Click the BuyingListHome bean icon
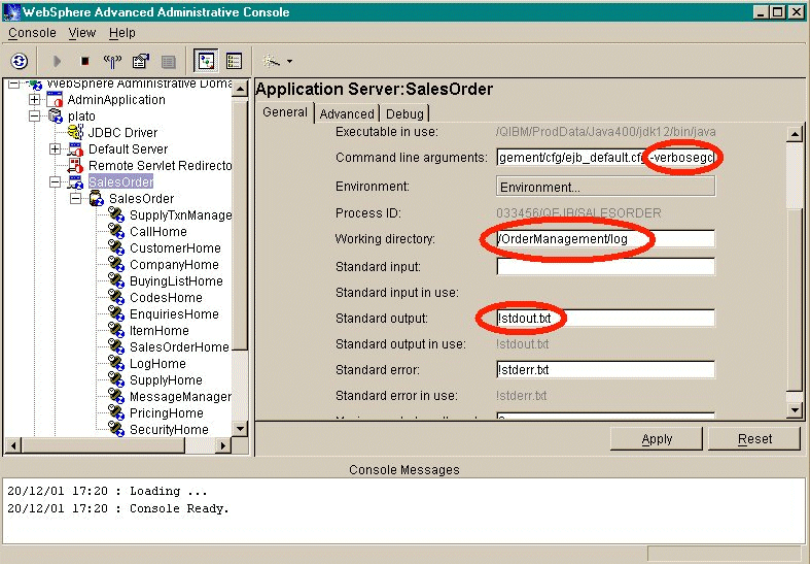Screen dimensions: 810x564 pyautogui.click(x=117, y=281)
